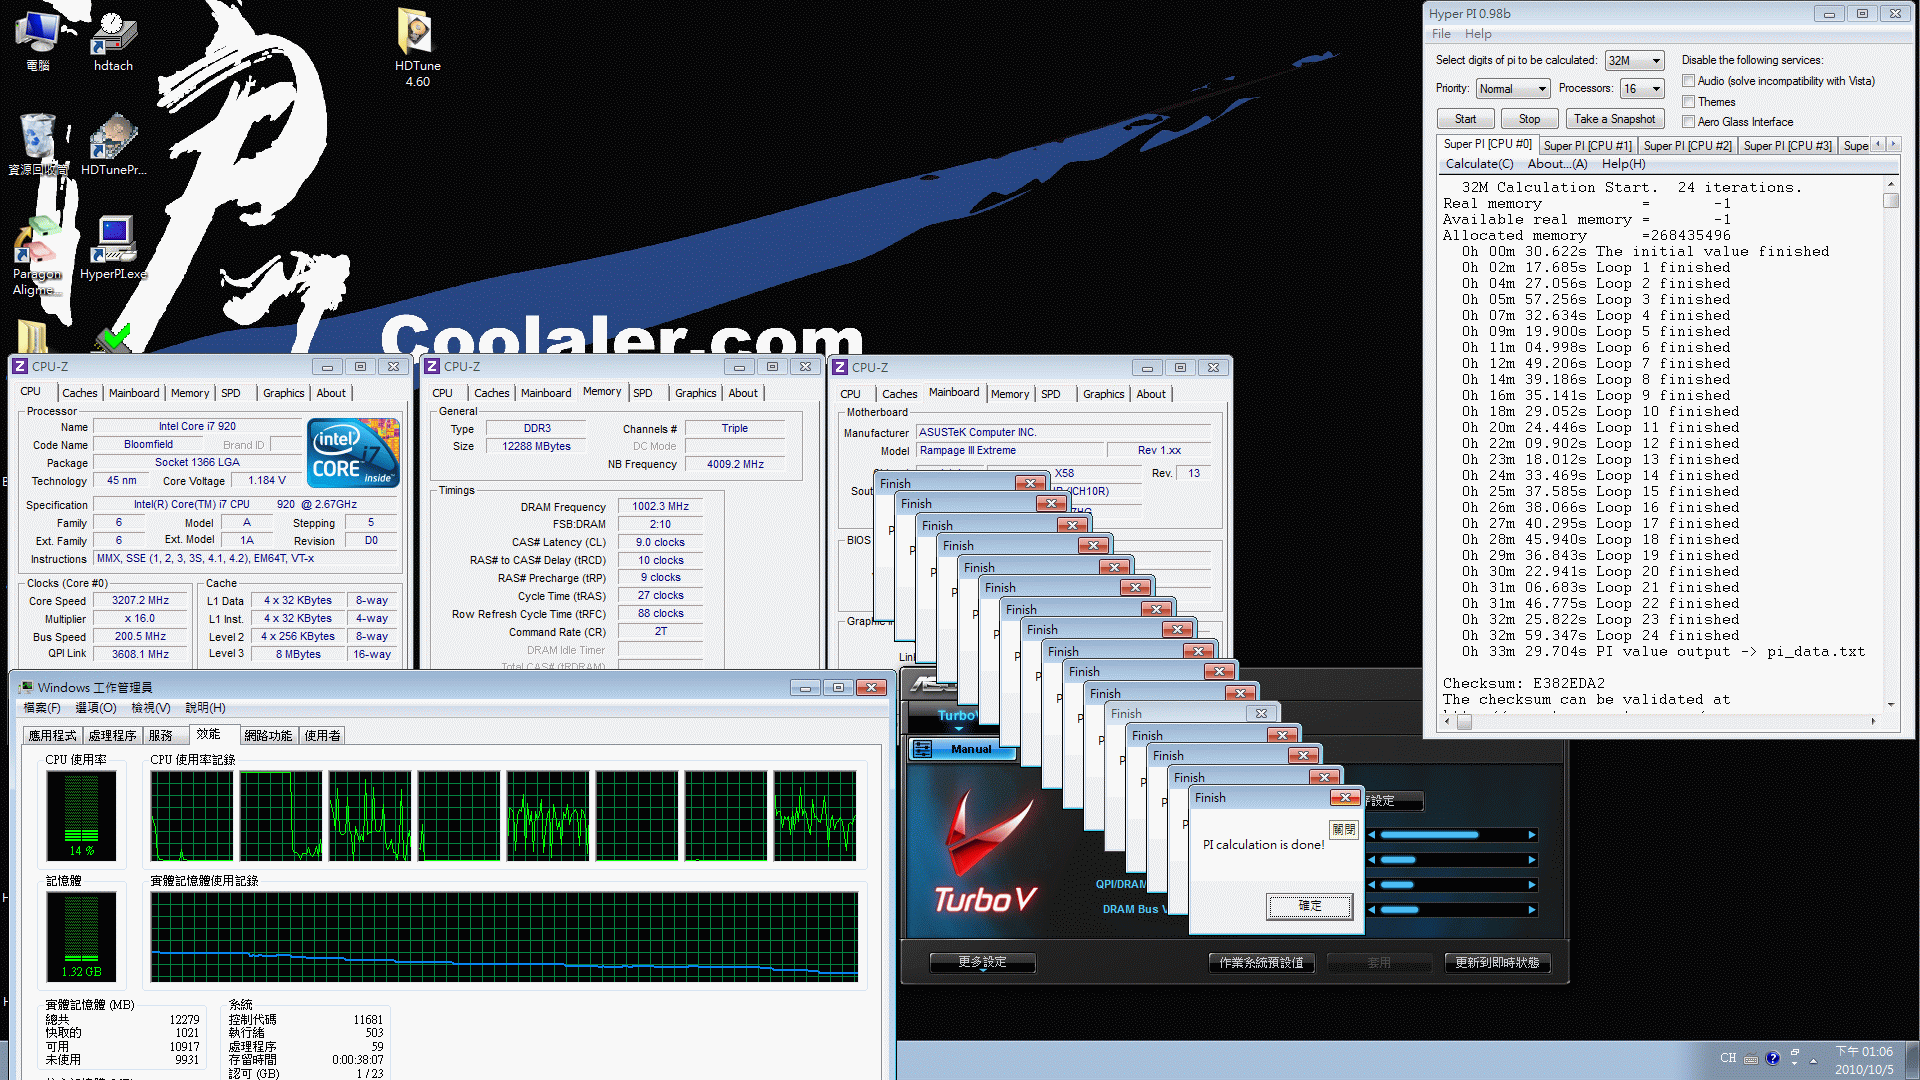
Task: Switch to Super PI [CPU #3] tab
Action: point(1787,146)
